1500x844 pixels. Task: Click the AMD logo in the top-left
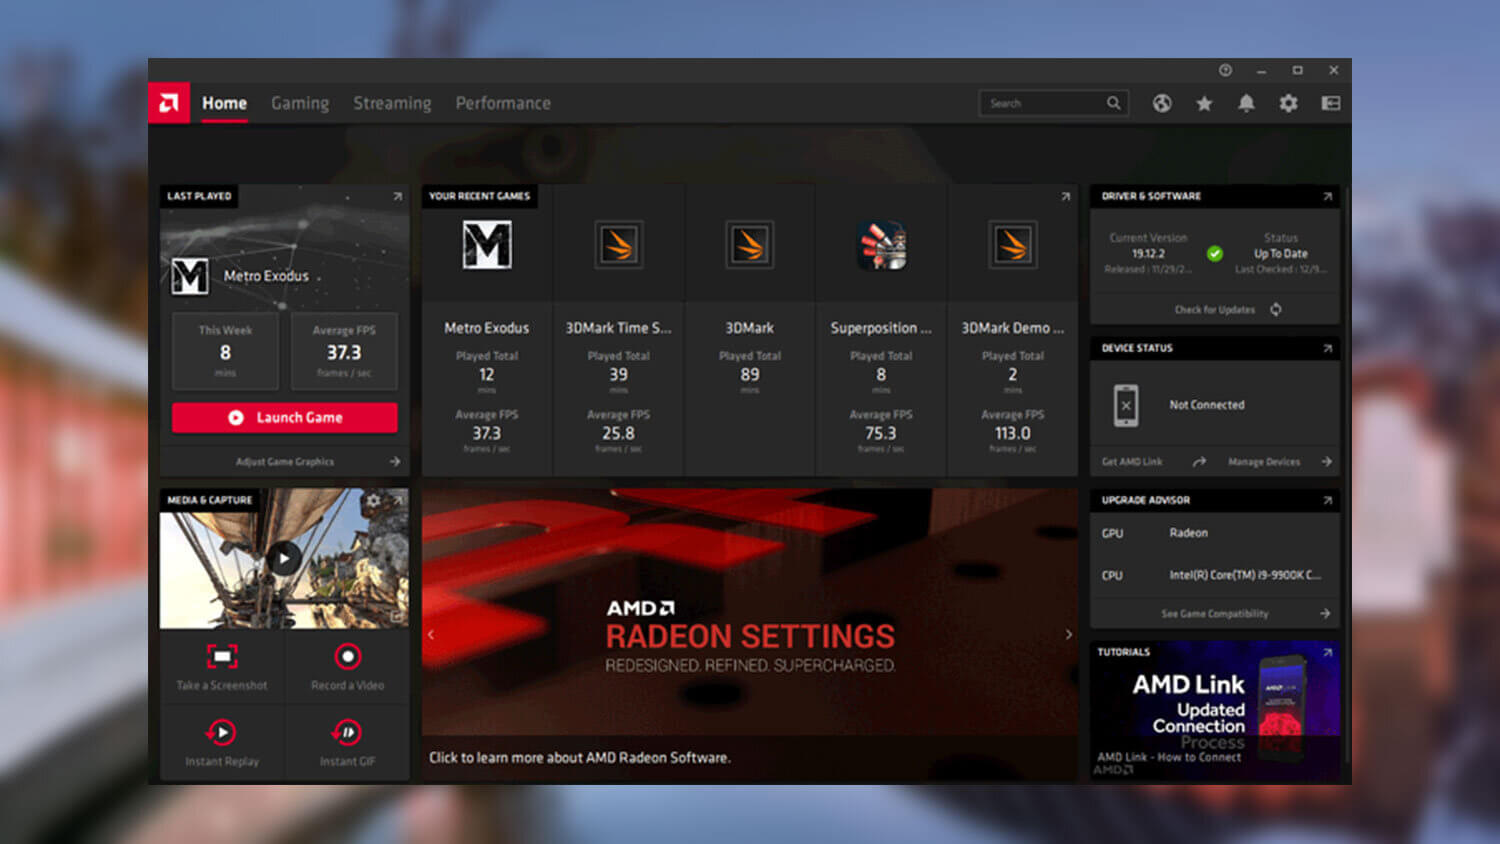(168, 102)
